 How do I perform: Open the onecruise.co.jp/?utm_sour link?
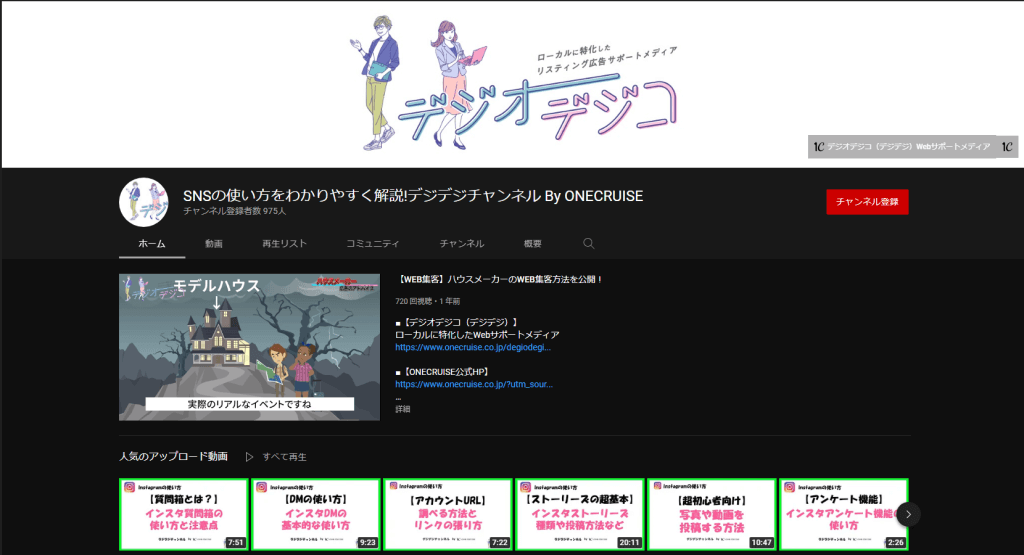(x=474, y=385)
